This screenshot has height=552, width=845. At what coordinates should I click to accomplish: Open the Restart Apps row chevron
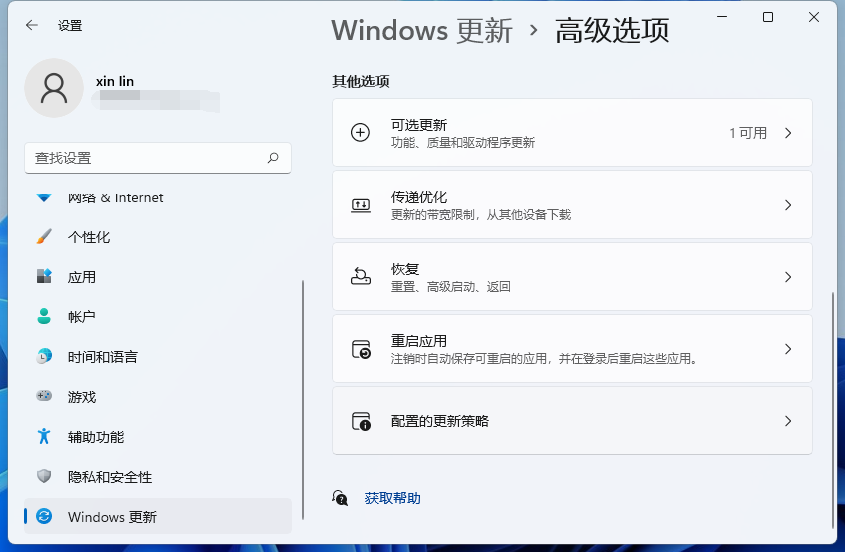[788, 349]
